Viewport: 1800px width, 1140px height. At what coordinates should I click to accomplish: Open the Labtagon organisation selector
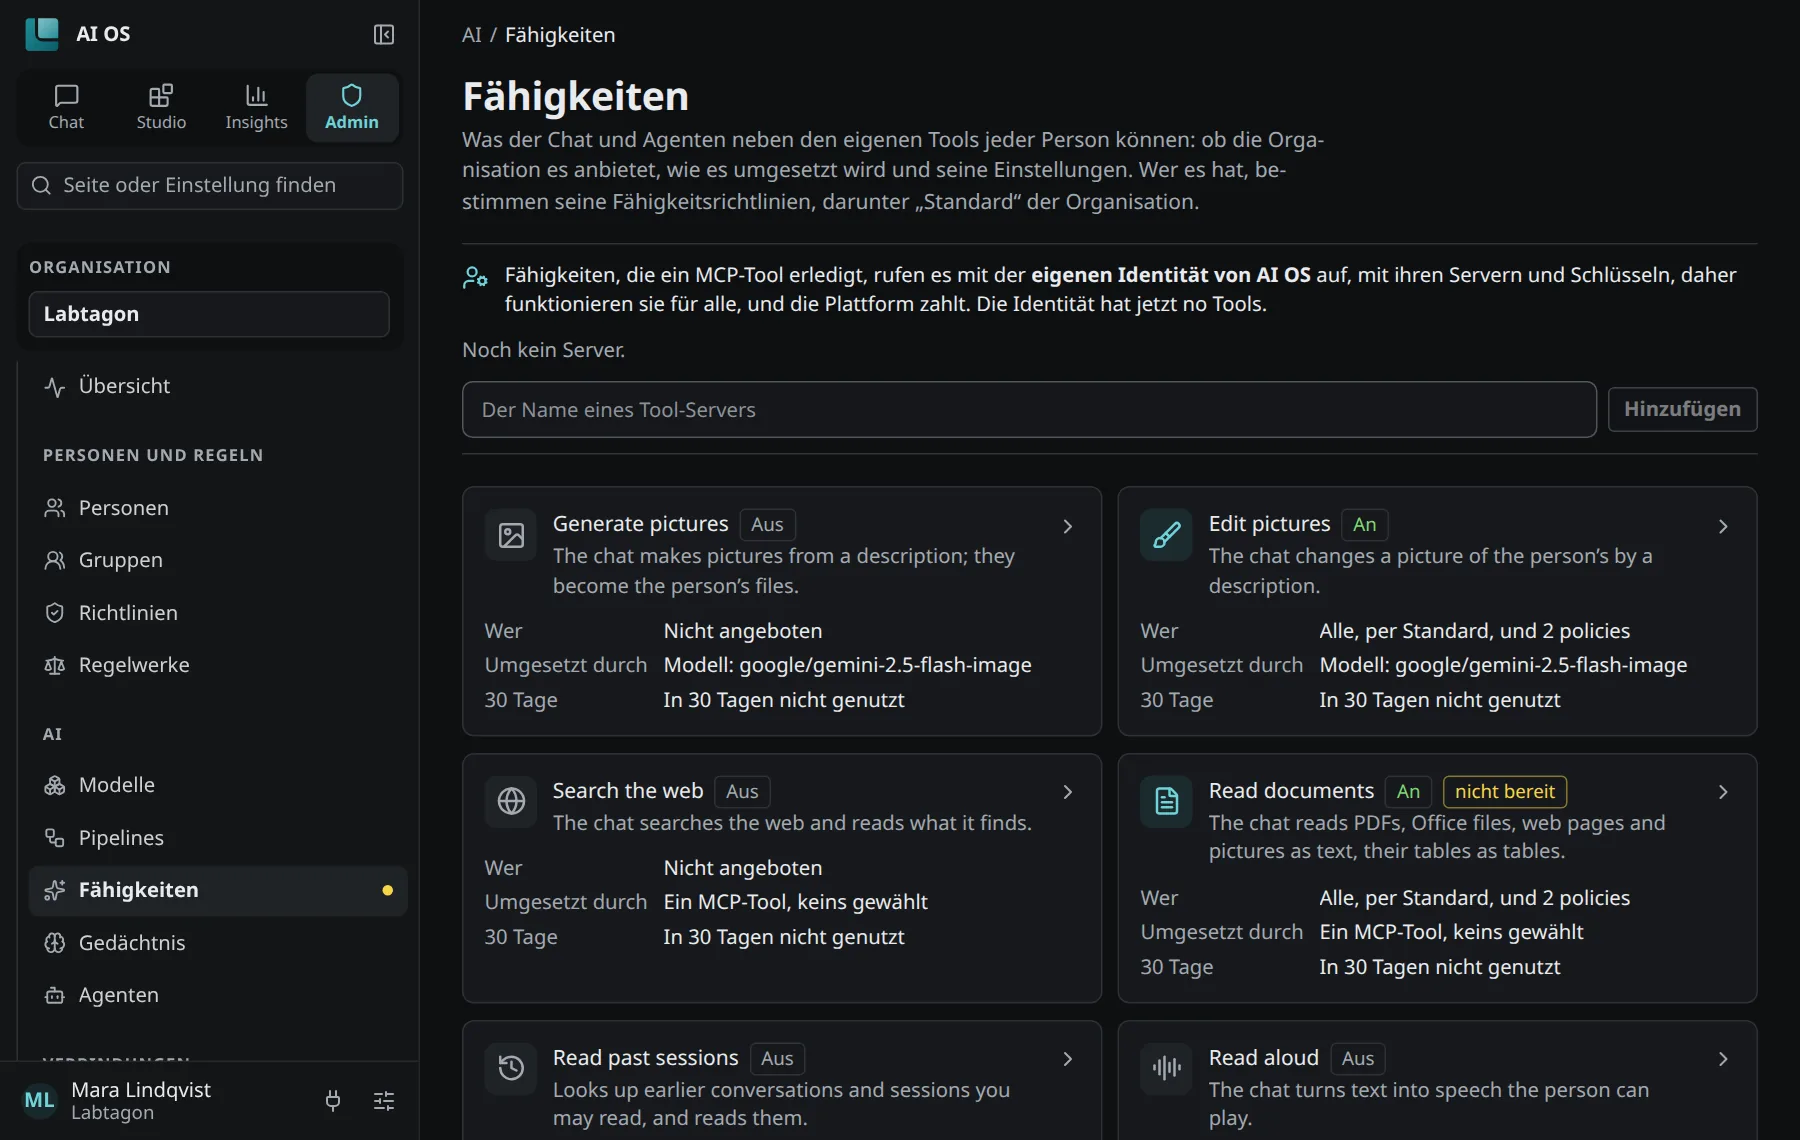209,314
